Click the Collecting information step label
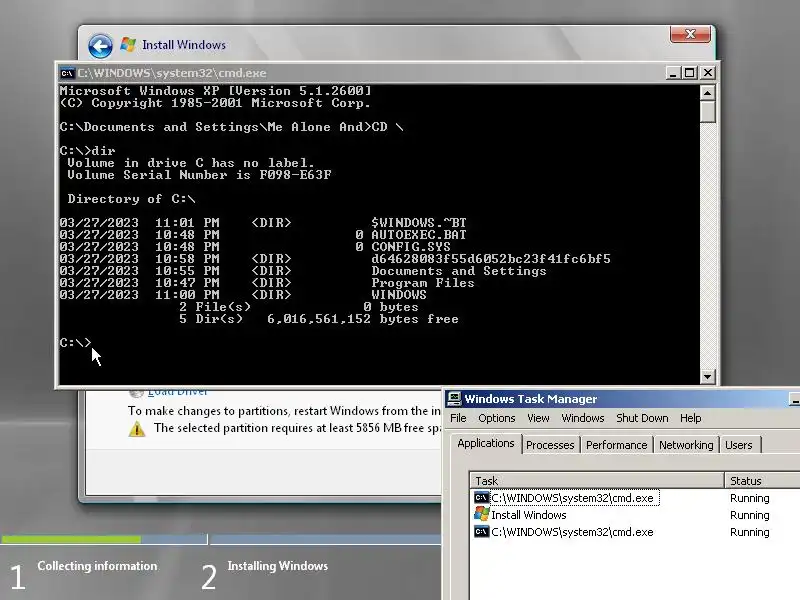 point(97,566)
